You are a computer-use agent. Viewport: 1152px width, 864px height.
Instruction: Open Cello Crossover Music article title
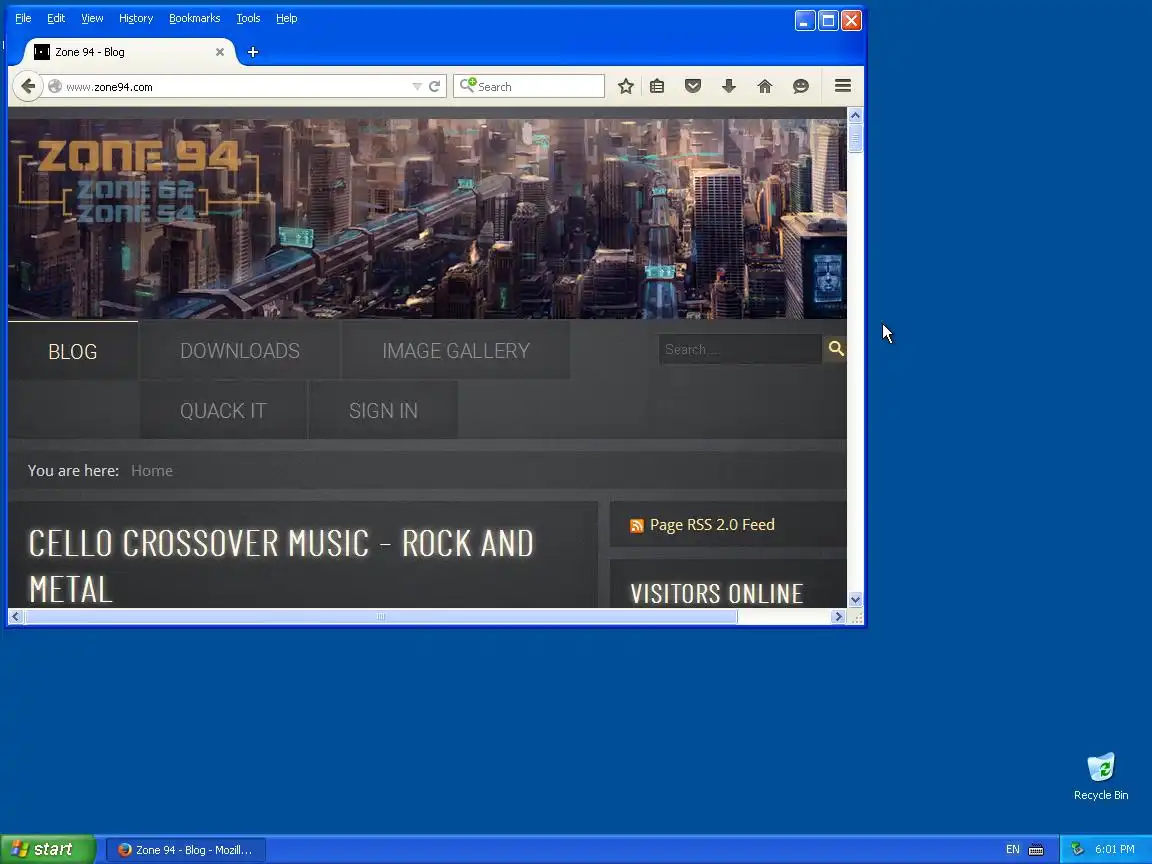click(x=281, y=566)
